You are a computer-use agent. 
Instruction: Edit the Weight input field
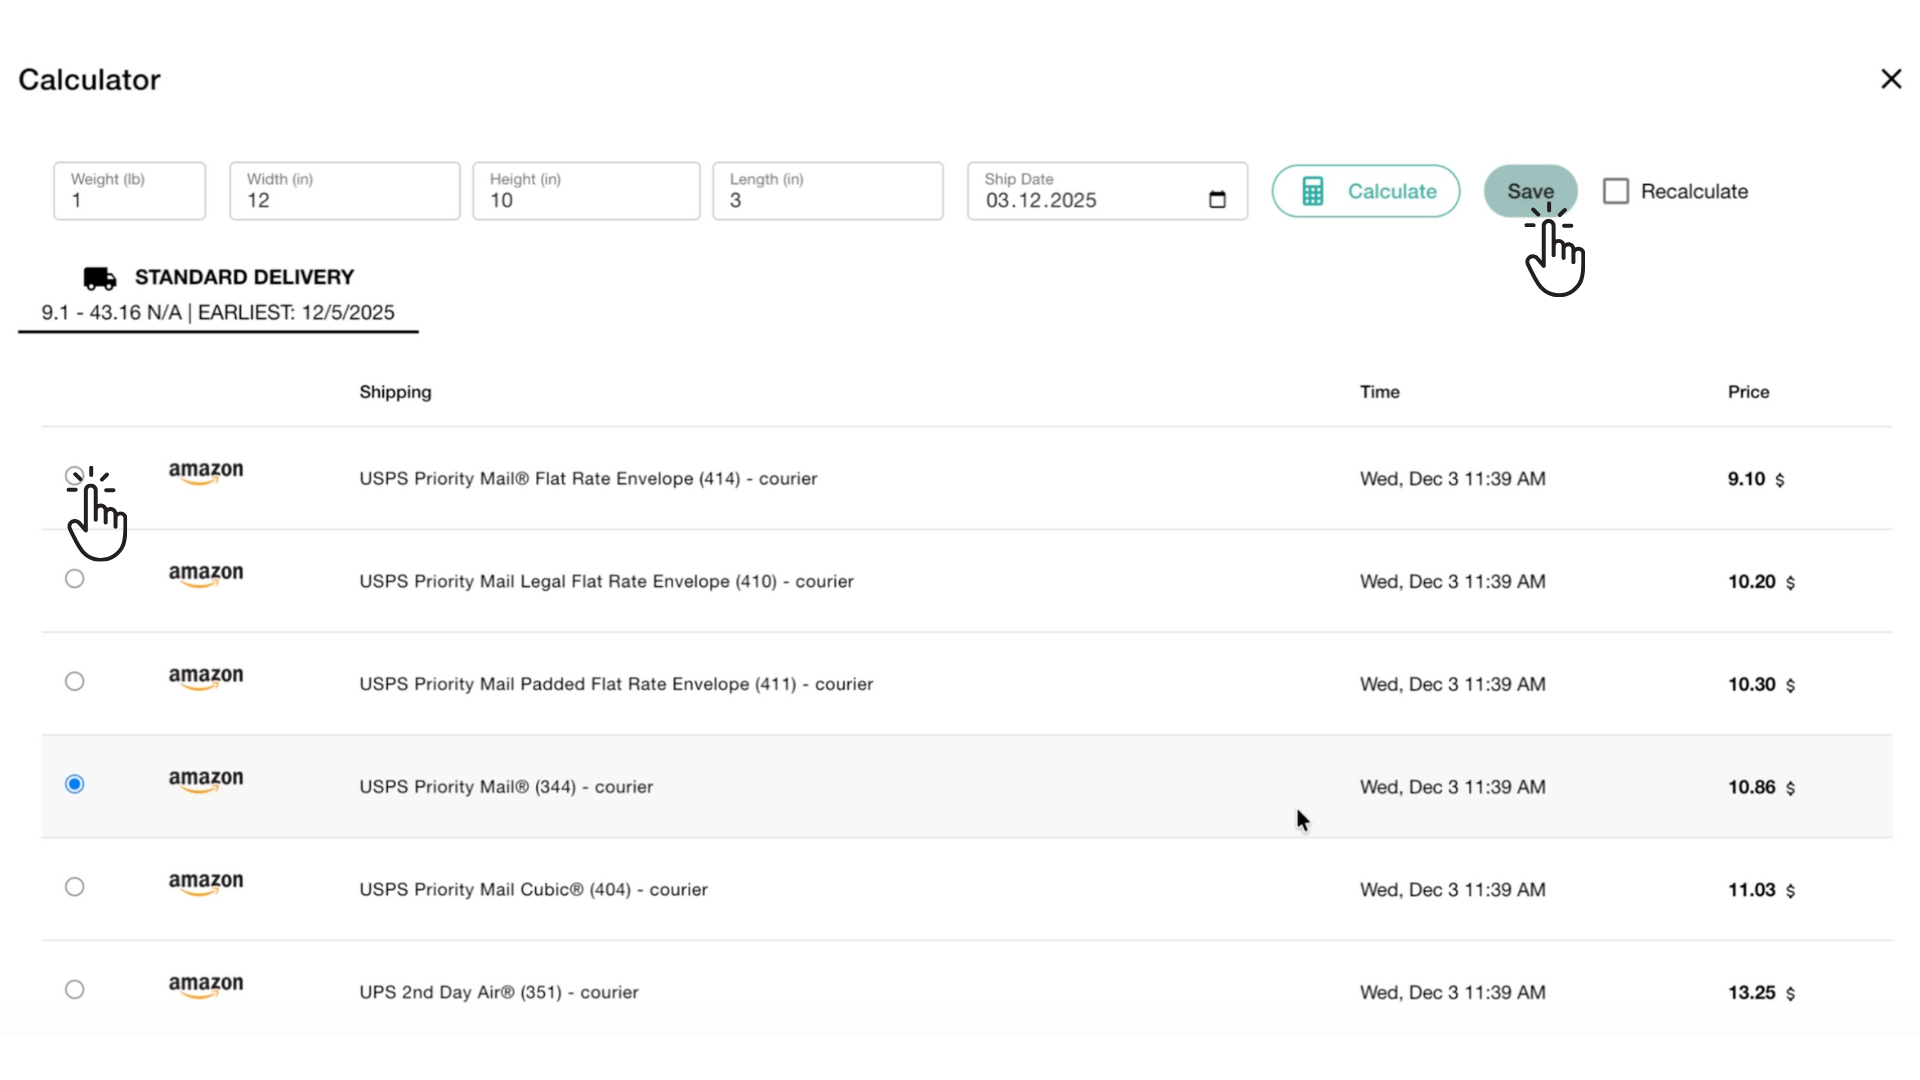(x=129, y=200)
